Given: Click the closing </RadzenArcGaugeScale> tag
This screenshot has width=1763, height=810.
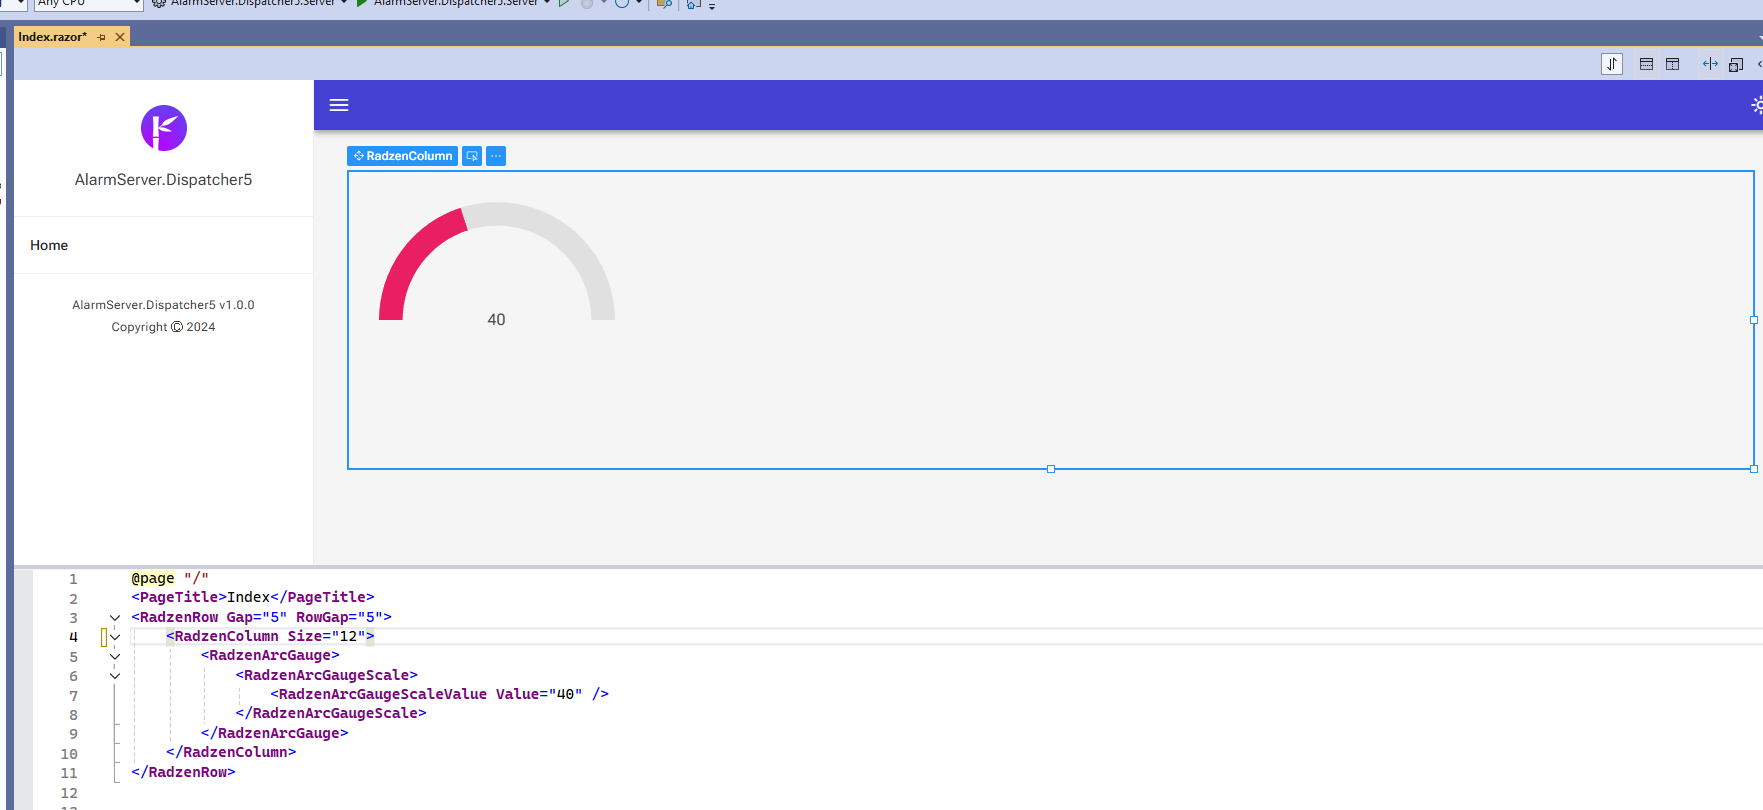Looking at the screenshot, I should pyautogui.click(x=331, y=713).
